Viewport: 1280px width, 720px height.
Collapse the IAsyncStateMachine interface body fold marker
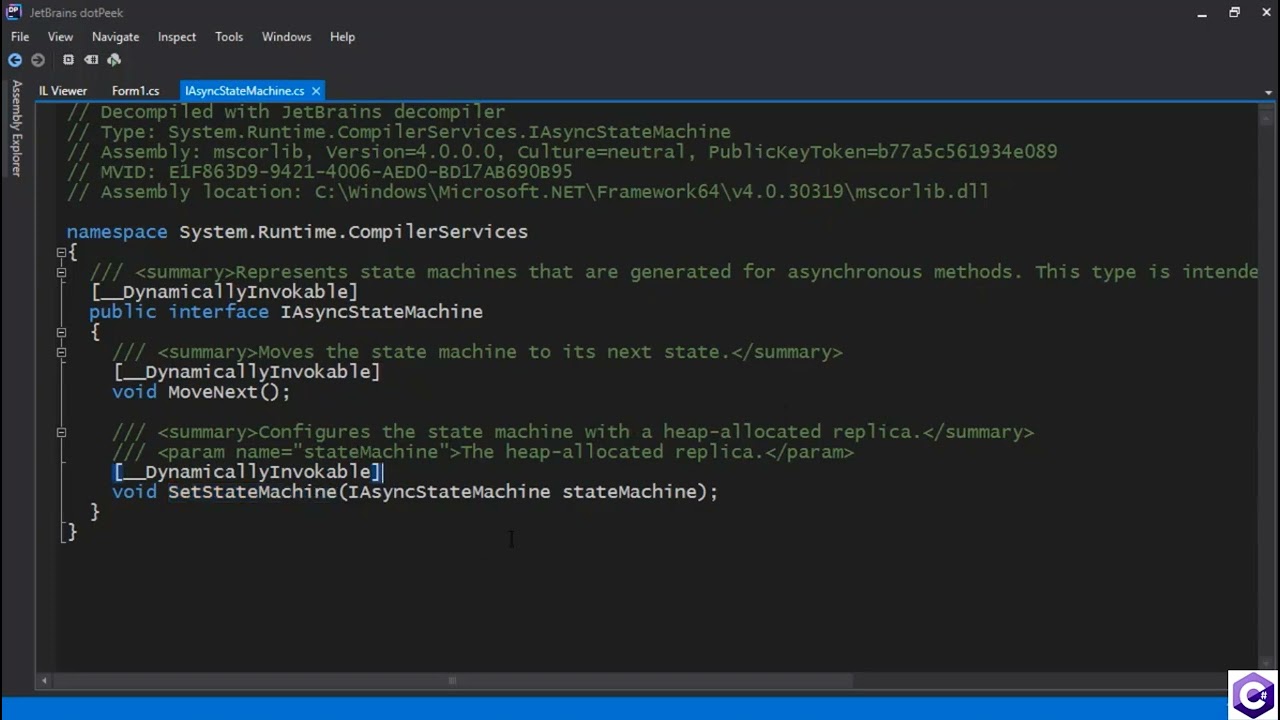pos(61,332)
